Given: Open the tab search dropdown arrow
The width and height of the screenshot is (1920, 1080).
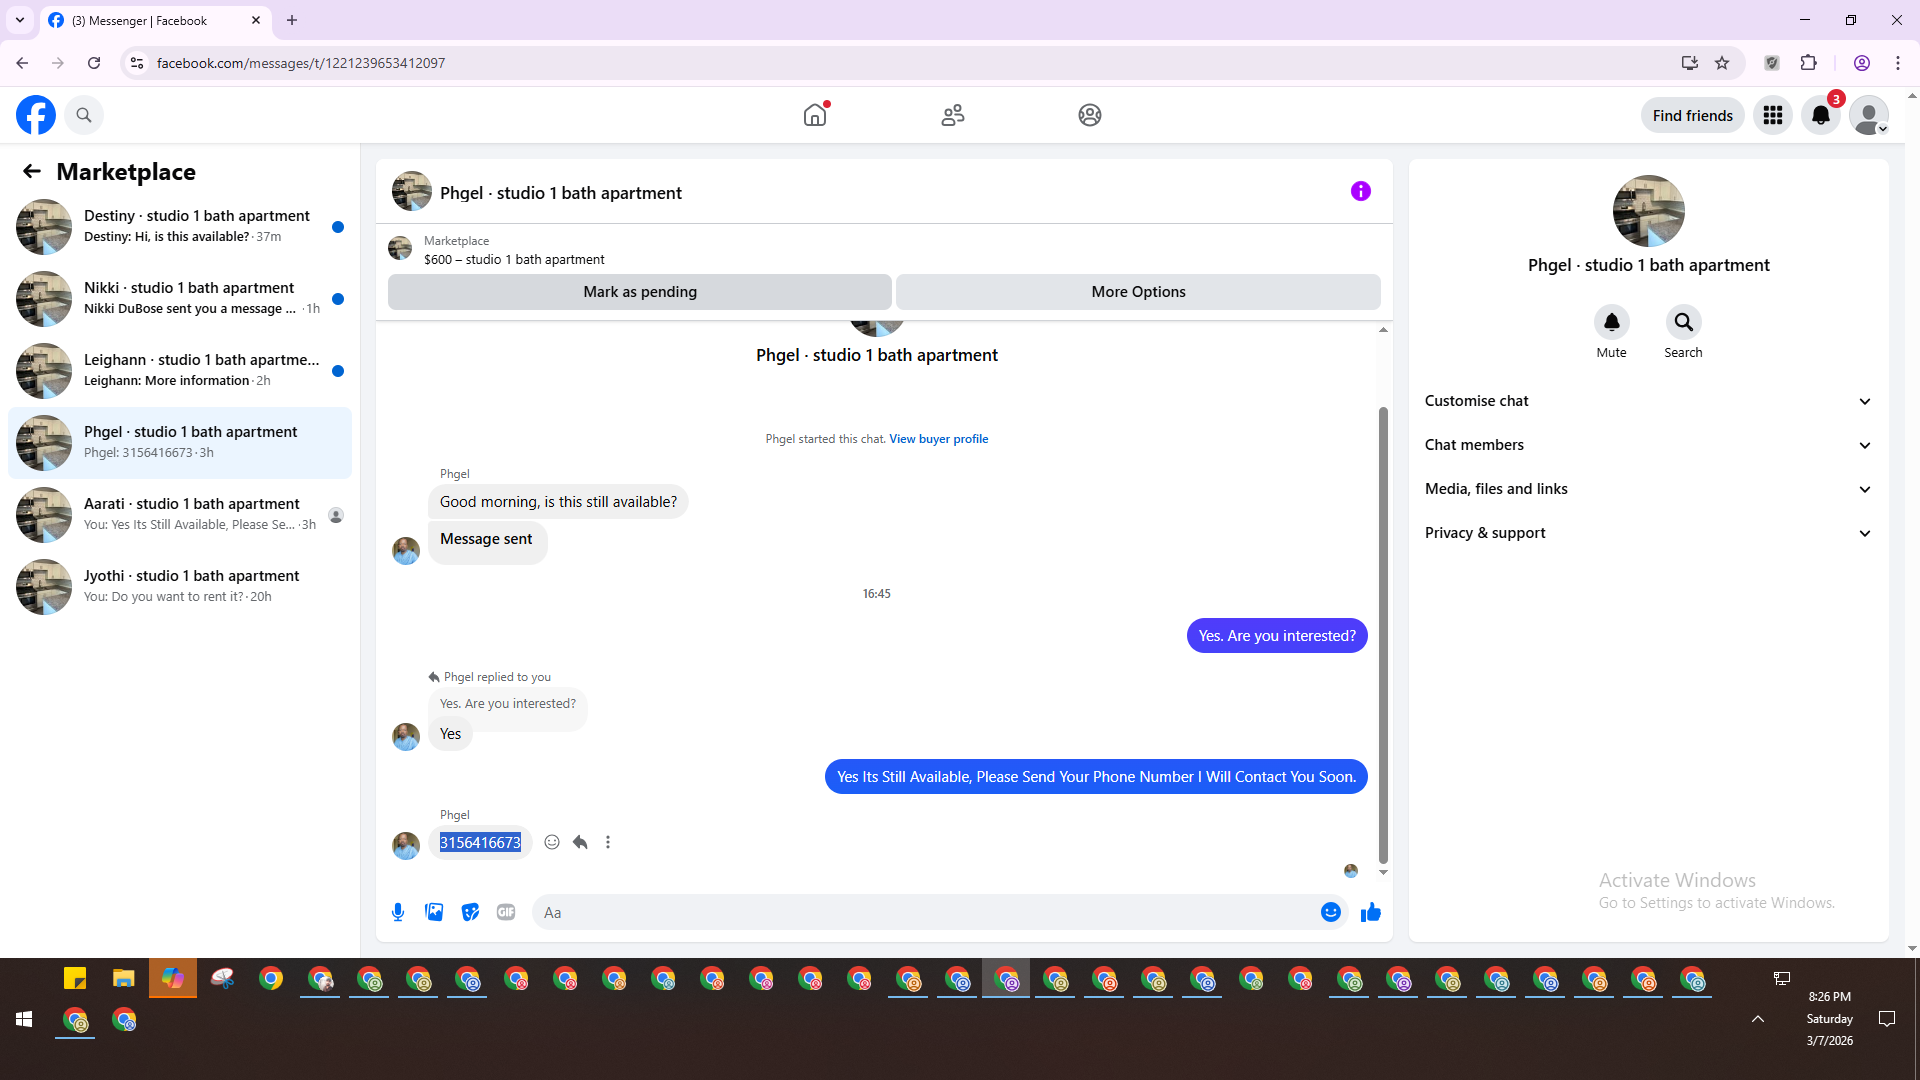Looking at the screenshot, I should click(20, 20).
